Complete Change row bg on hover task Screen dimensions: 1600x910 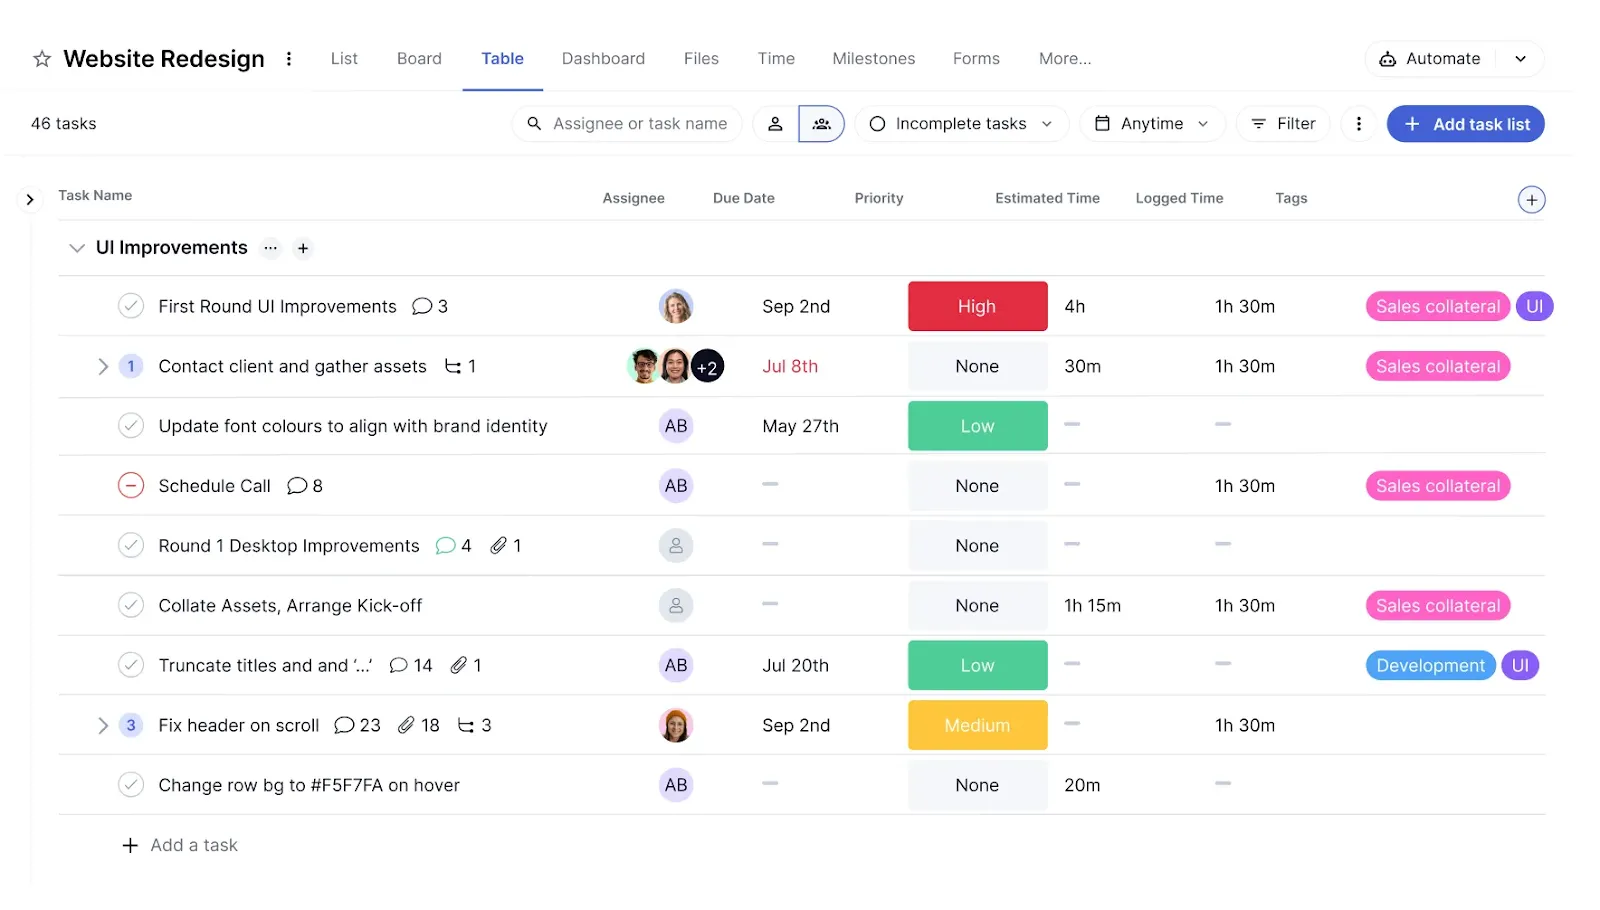pyautogui.click(x=131, y=785)
